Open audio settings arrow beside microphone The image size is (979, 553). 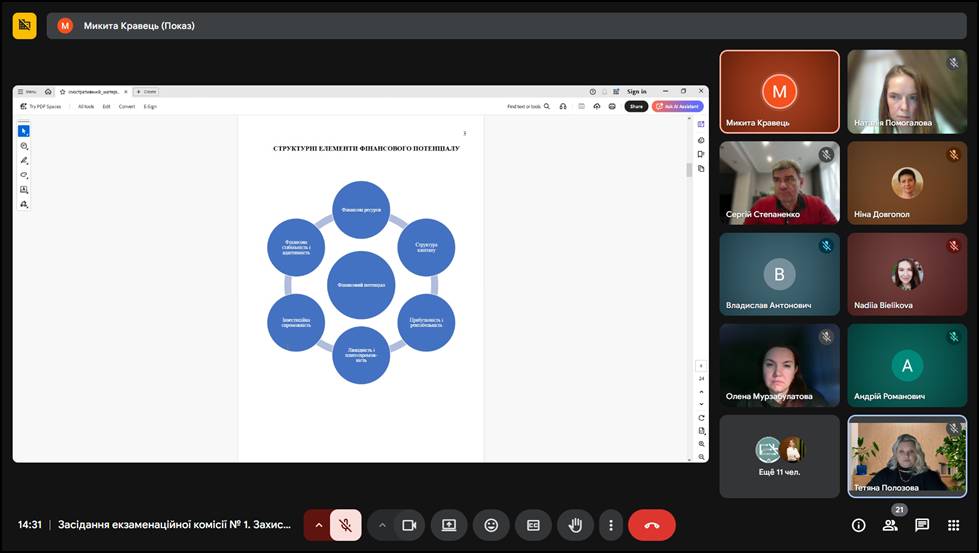319,525
